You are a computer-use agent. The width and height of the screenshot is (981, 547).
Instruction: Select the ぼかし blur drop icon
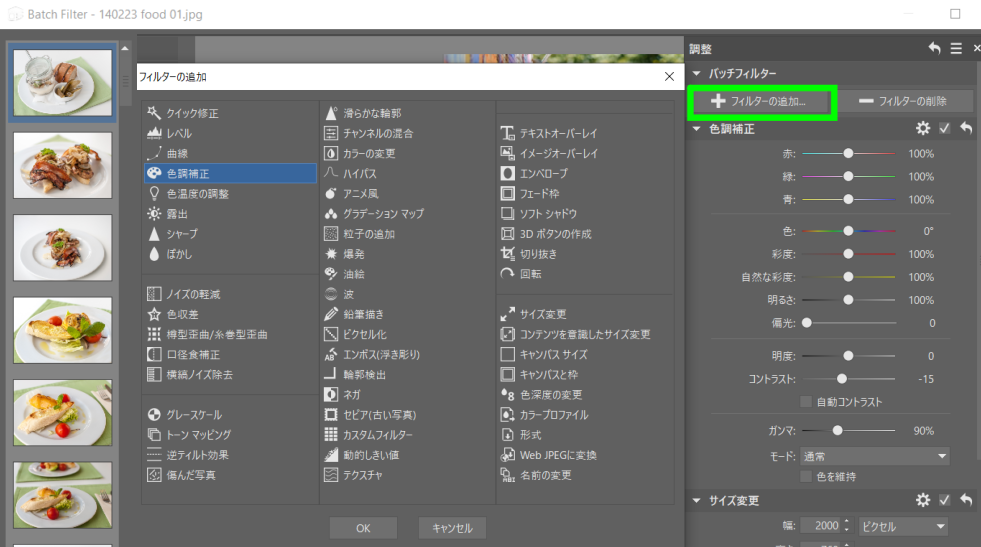[x=154, y=253]
